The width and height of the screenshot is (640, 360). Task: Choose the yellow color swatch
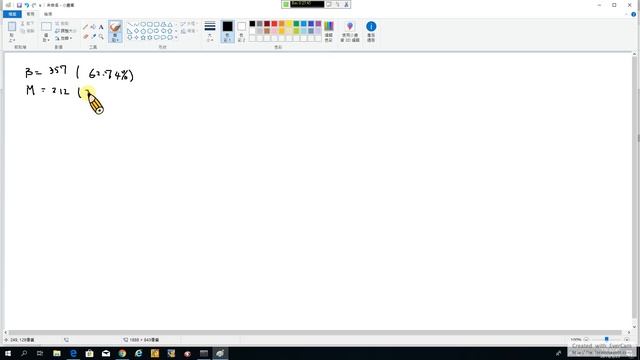(289, 24)
